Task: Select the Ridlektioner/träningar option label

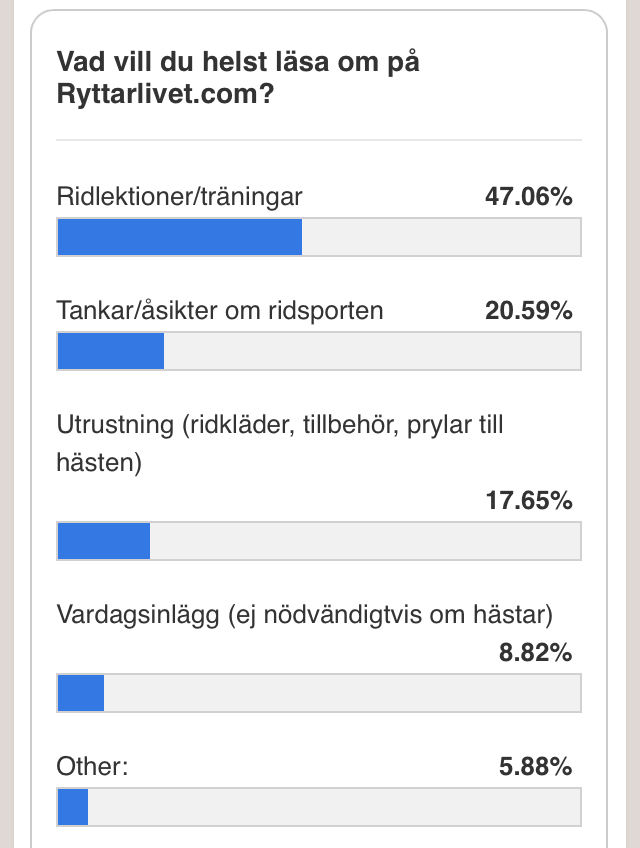Action: click(180, 197)
